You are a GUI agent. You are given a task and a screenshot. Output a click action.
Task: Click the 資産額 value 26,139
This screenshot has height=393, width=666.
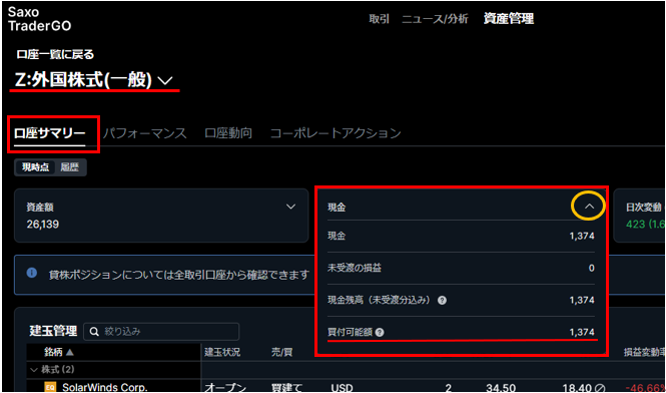[x=43, y=224]
